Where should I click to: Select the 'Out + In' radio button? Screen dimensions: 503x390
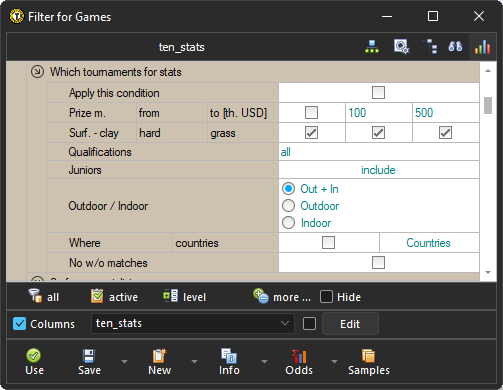coord(288,189)
